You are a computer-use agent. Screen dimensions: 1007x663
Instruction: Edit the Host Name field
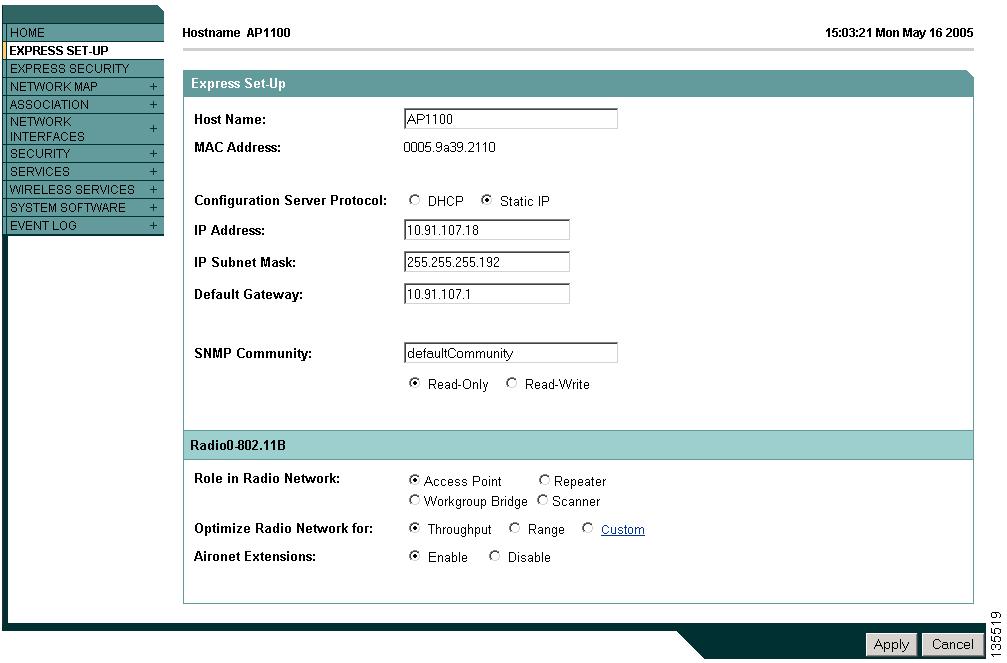coord(510,118)
